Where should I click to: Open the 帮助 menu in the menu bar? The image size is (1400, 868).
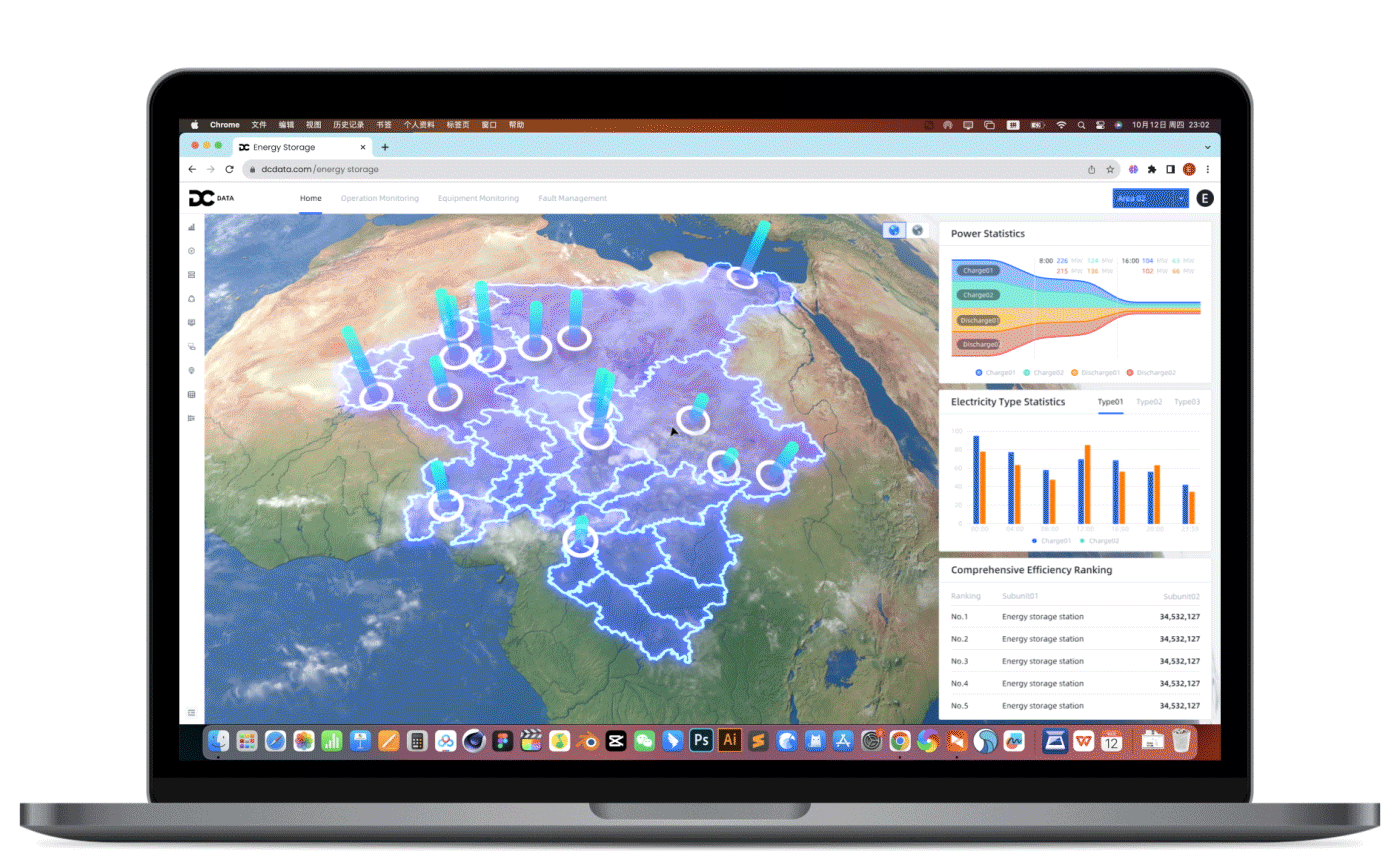tap(516, 125)
